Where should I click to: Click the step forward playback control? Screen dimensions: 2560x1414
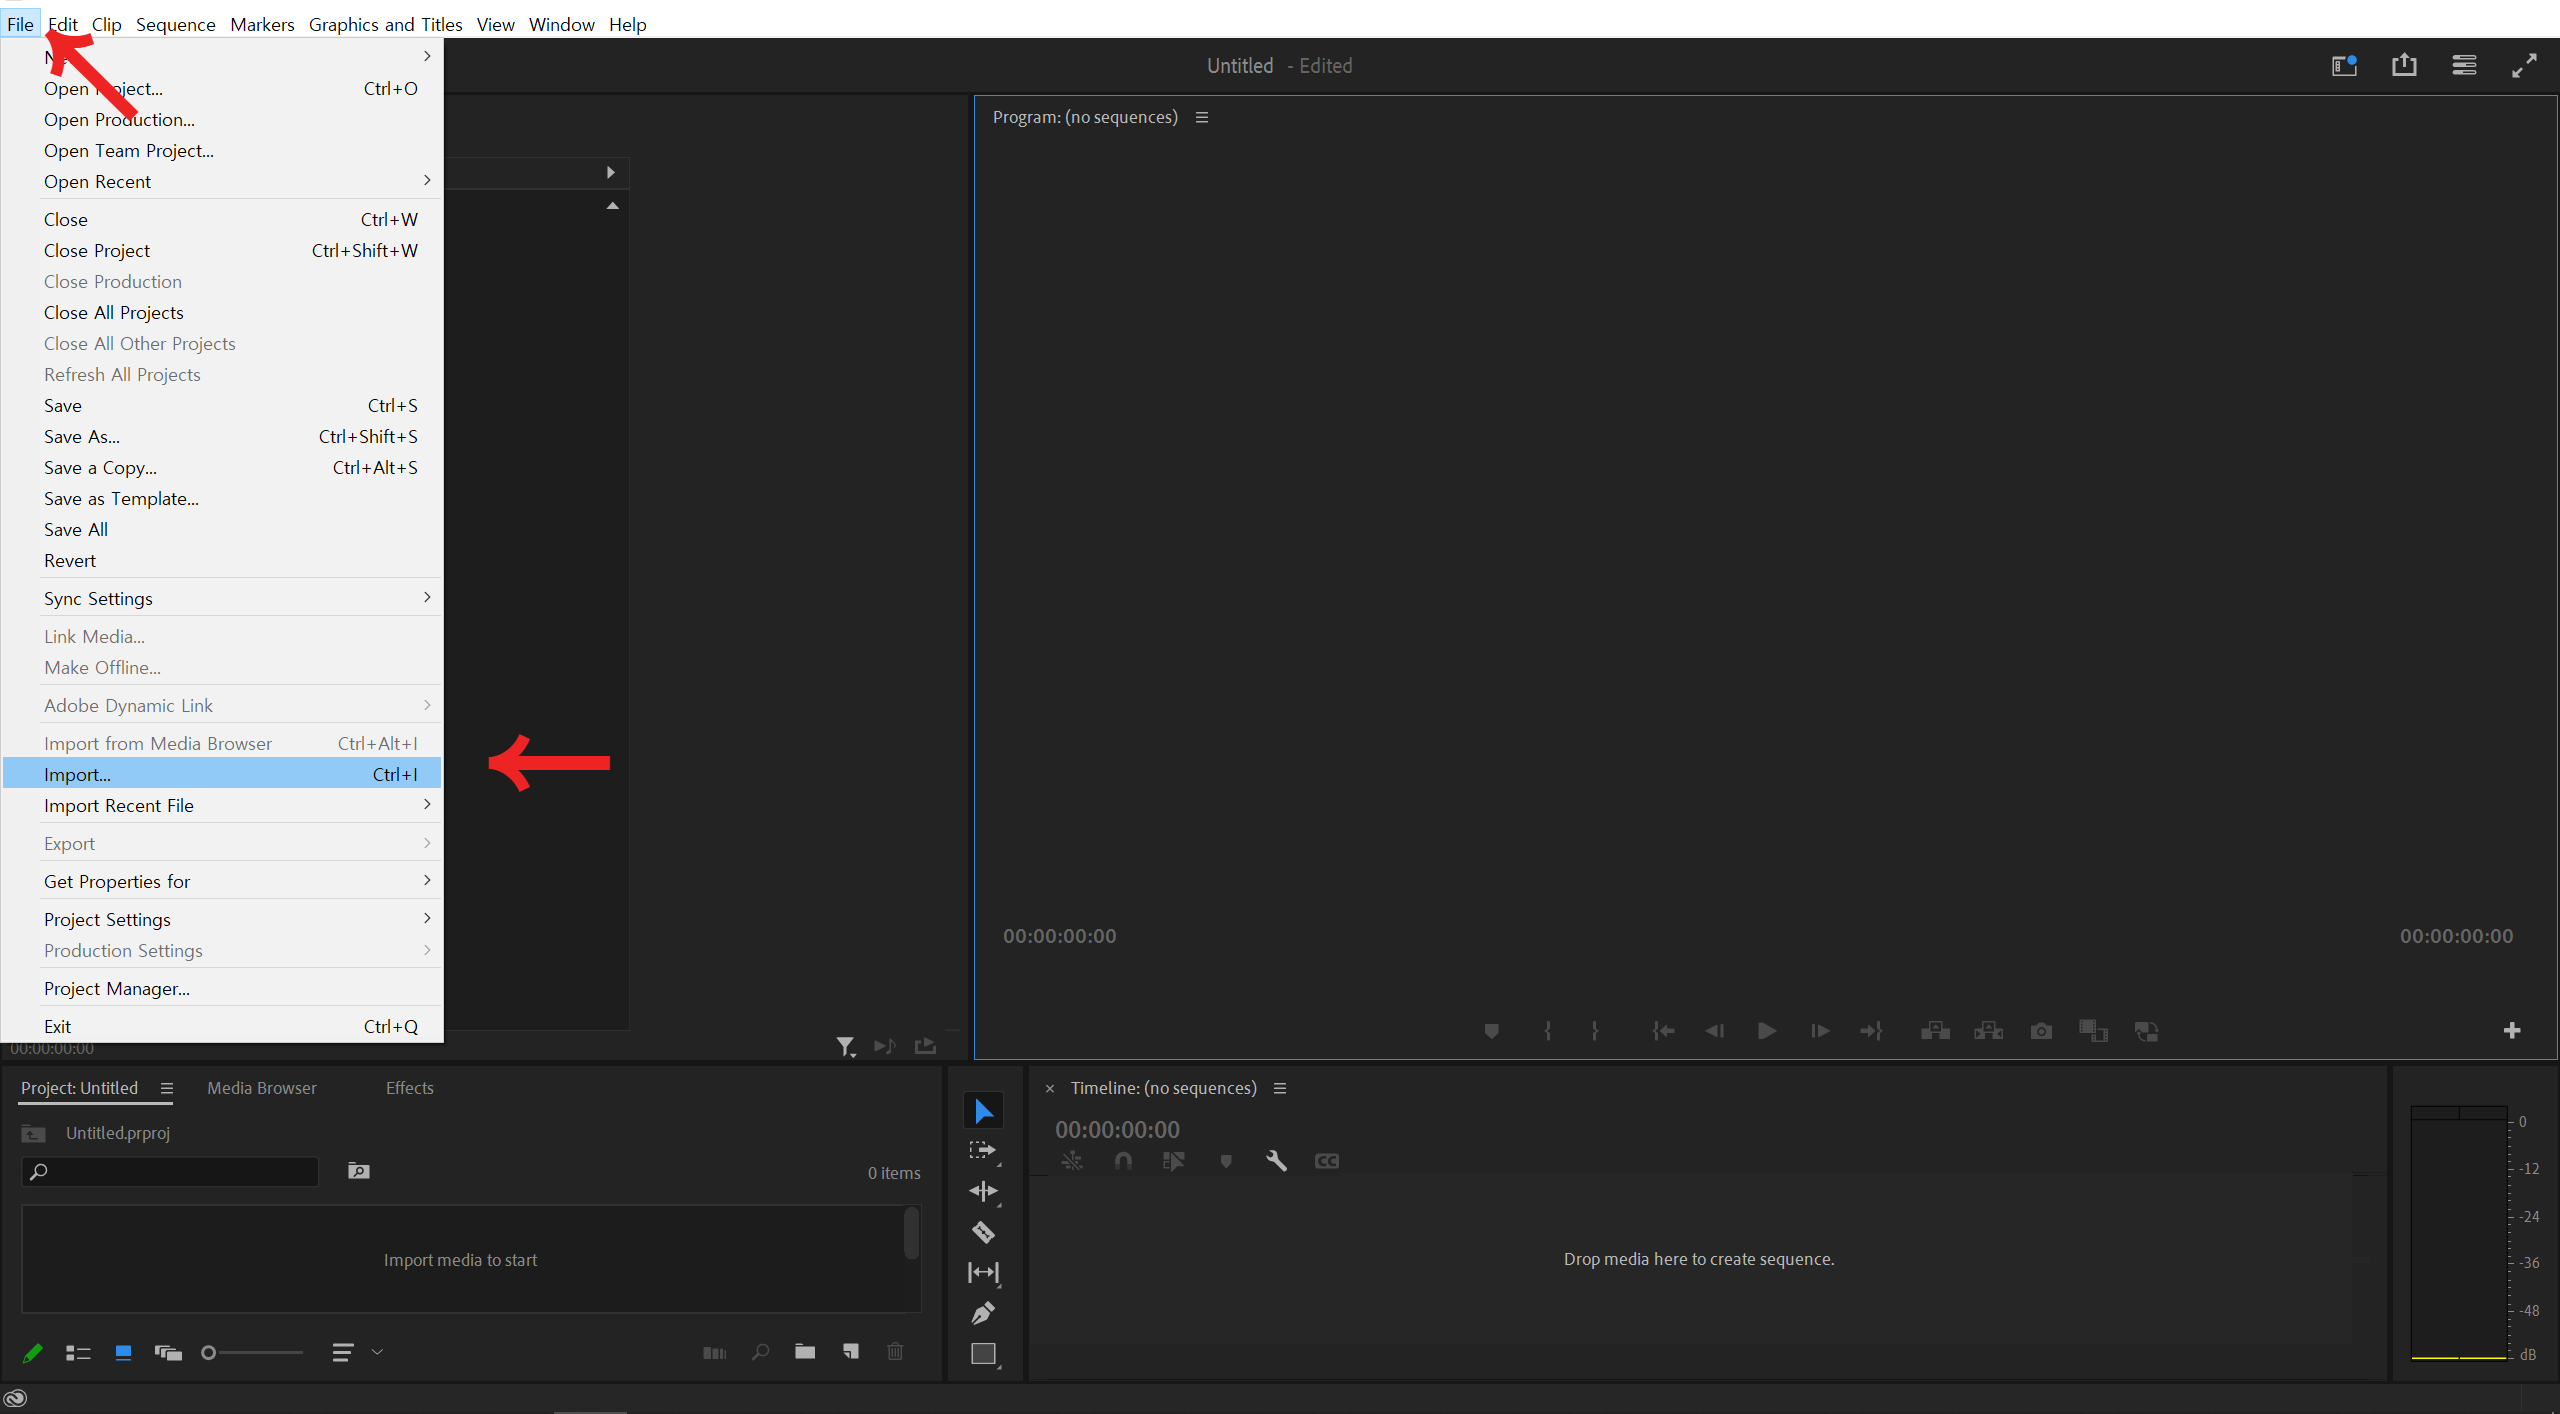coord(1817,1029)
